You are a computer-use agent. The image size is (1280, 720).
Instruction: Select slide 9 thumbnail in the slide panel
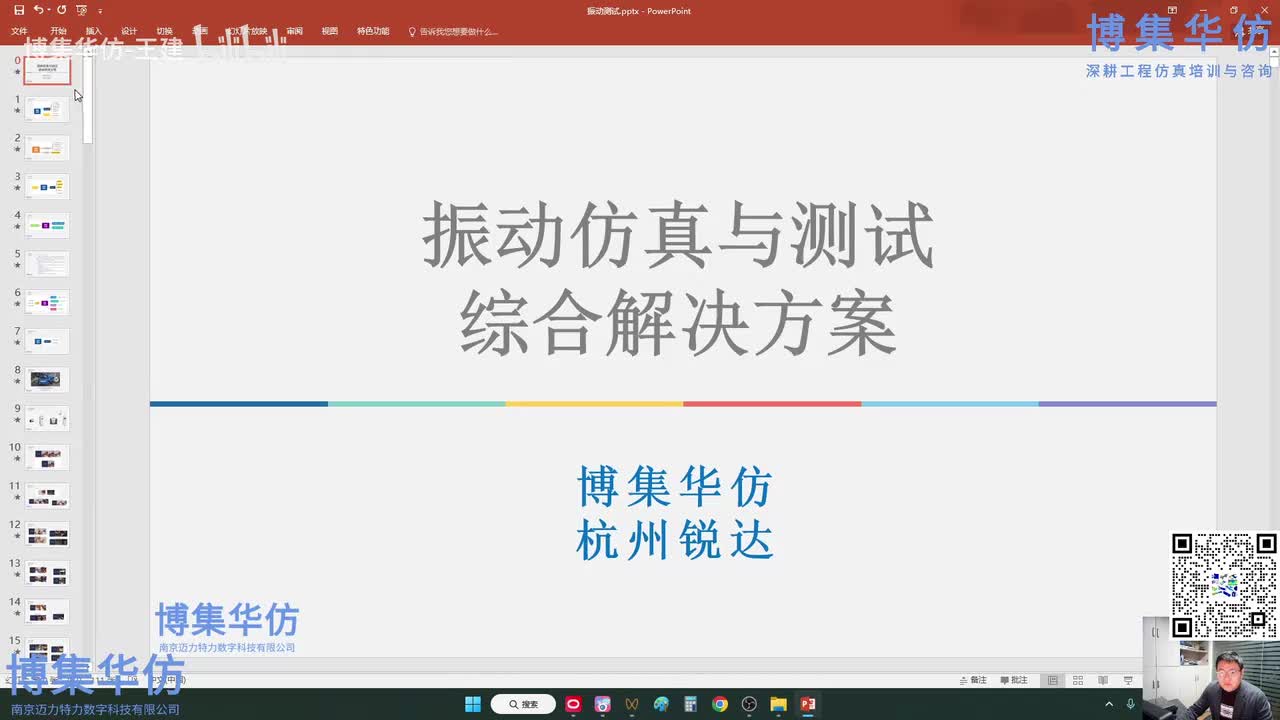coord(47,418)
